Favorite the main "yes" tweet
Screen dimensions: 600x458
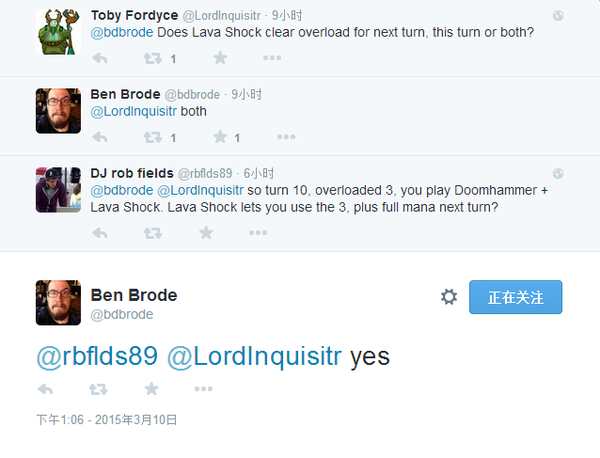click(x=151, y=389)
